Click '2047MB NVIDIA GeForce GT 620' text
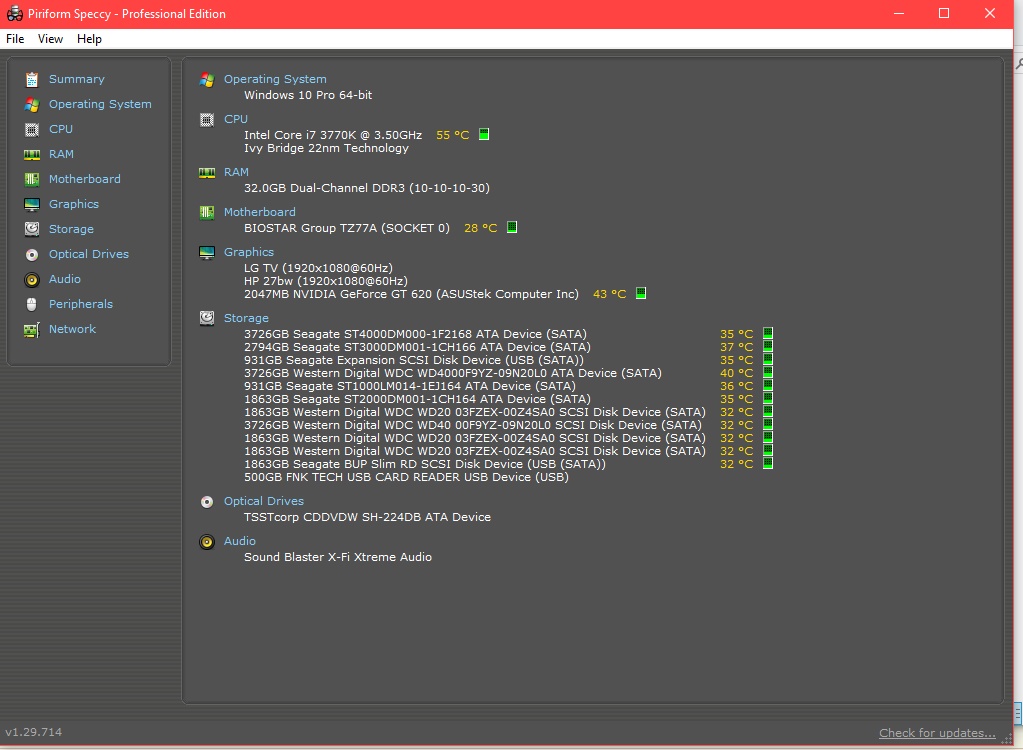The image size is (1023, 750). coord(338,294)
